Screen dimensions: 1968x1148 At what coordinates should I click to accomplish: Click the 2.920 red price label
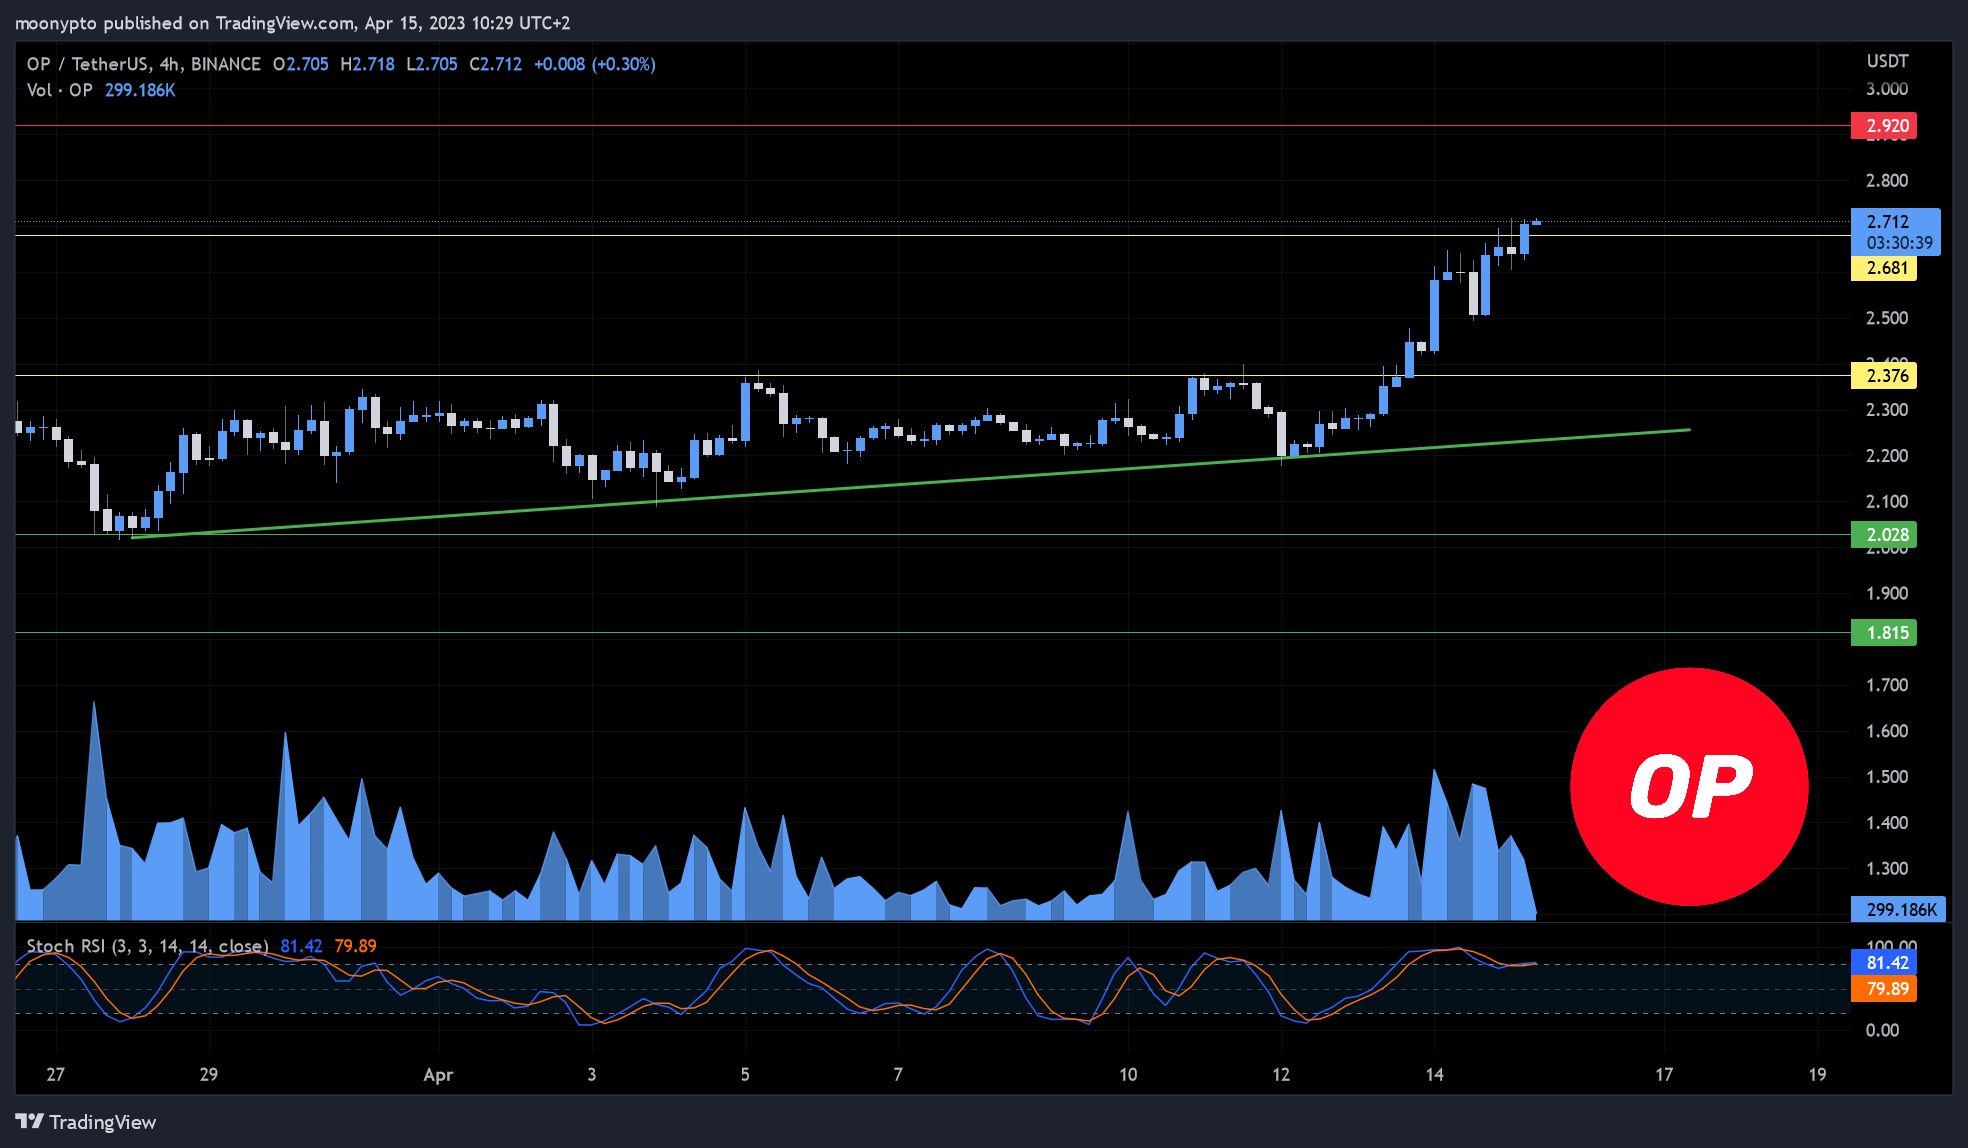[x=1884, y=126]
